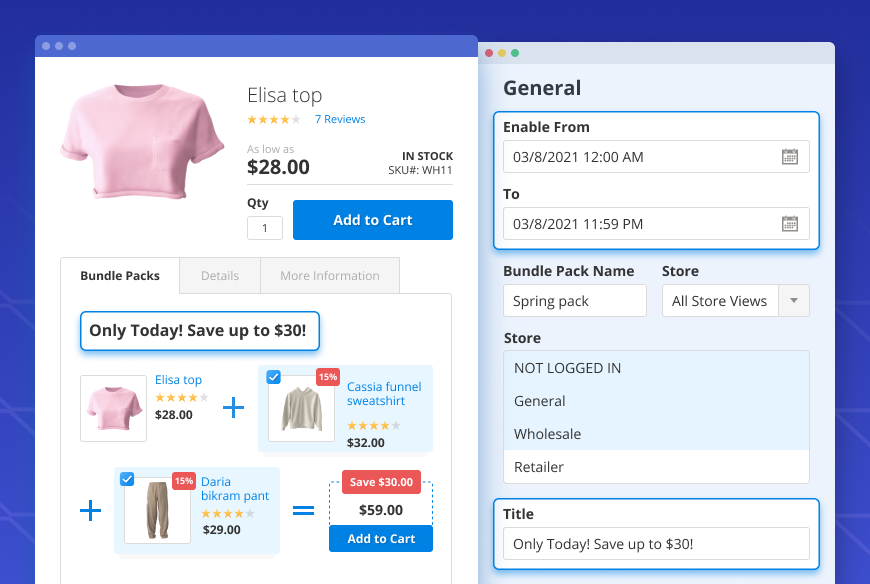Open the Enable From calendar picker
This screenshot has height=584, width=870.
click(x=789, y=157)
